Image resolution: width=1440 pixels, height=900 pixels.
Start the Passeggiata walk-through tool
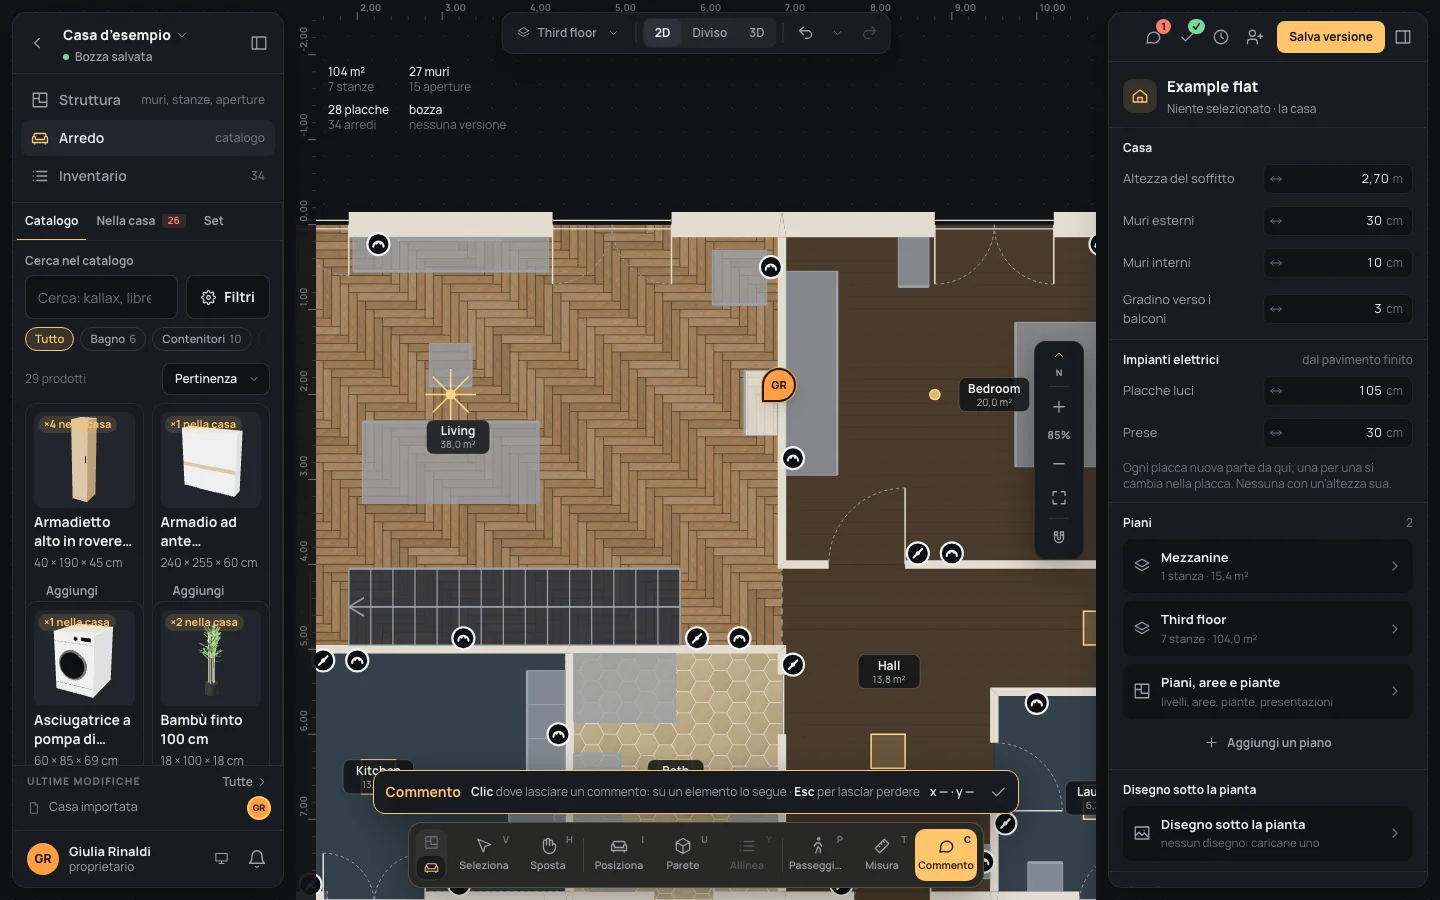818,854
